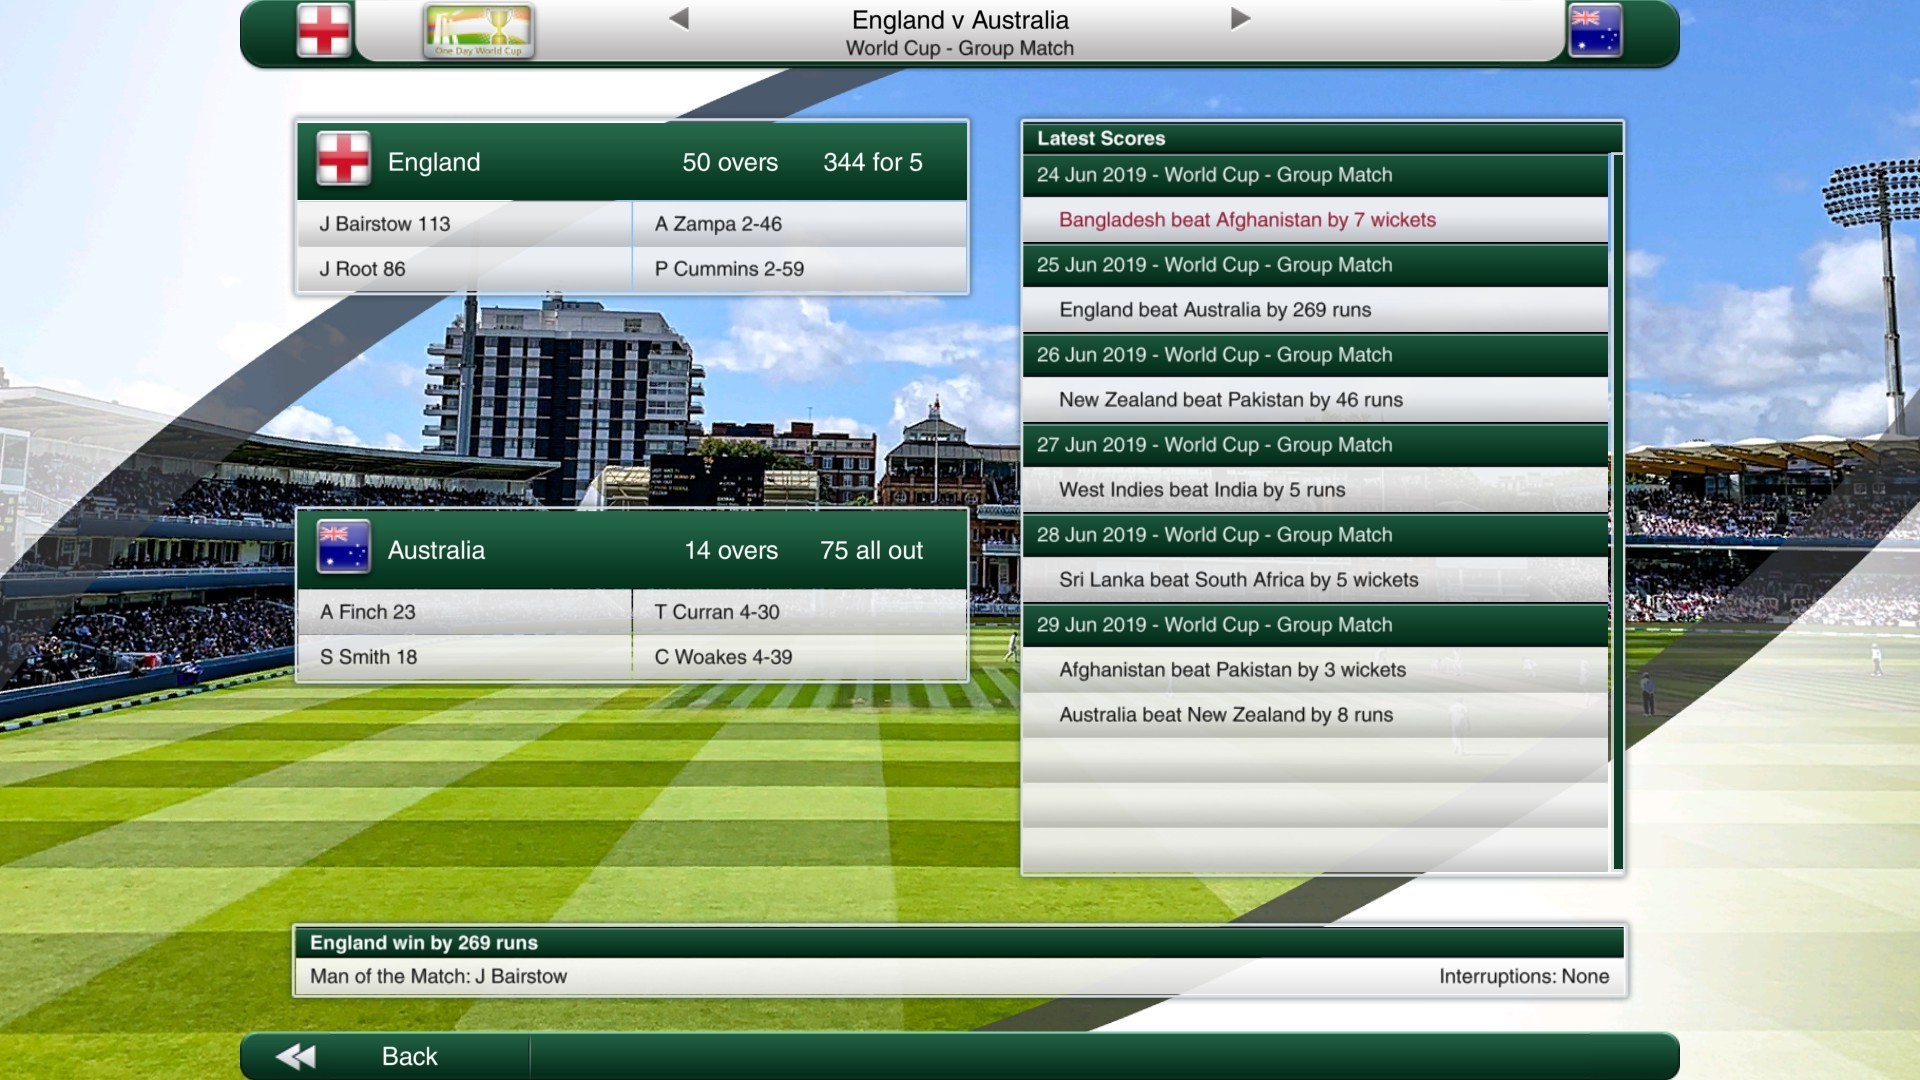The image size is (1920, 1080).
Task: Click A Zampa 2-46 bowling entry
Action: (x=800, y=224)
